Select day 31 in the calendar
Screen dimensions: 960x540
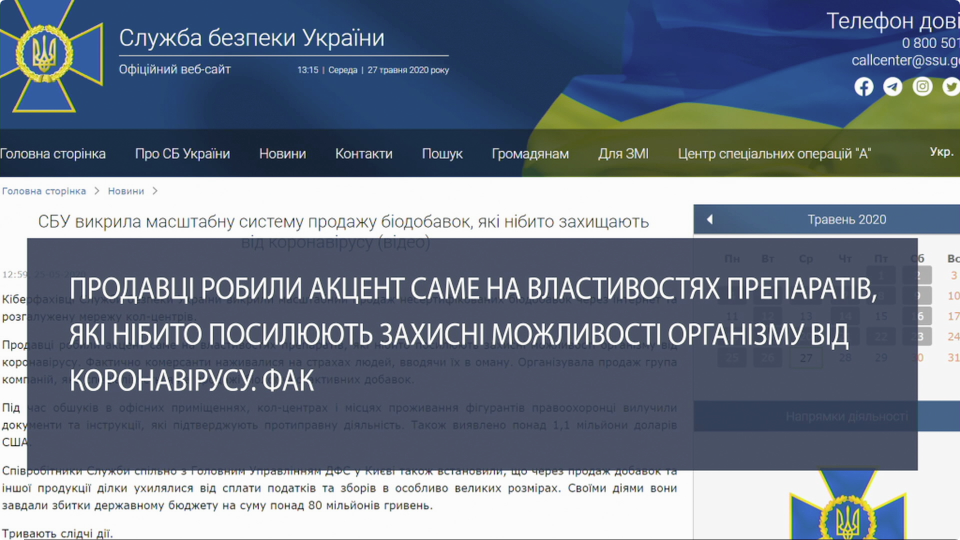click(953, 358)
